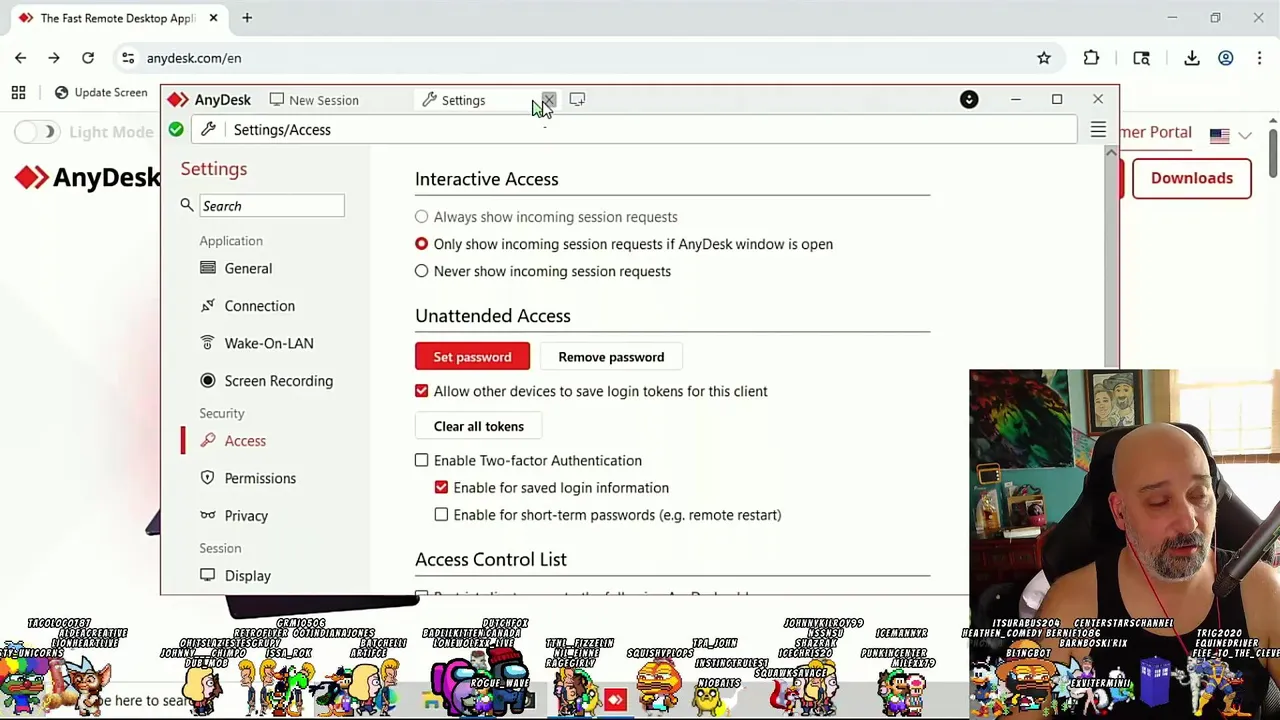1280x720 pixels.
Task: Click the AnyDesk settings vertical scrollbar
Action: point(1111,262)
